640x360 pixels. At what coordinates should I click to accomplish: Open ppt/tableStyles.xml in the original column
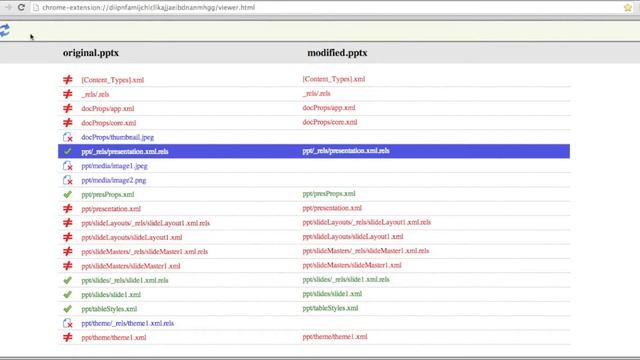tap(109, 309)
